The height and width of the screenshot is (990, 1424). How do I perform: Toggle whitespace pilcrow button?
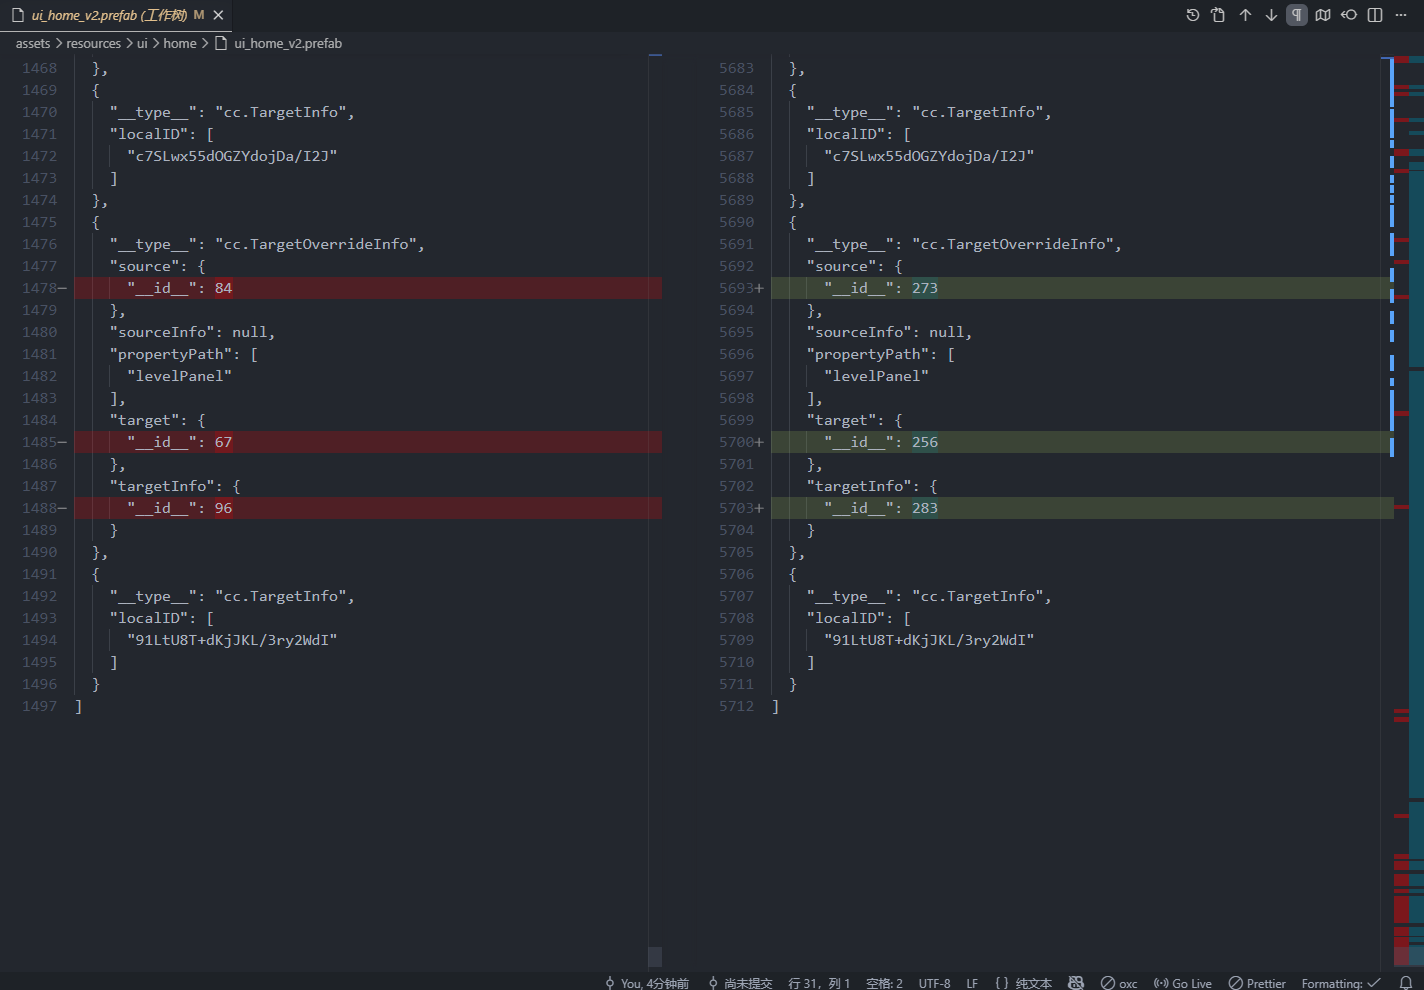point(1297,15)
